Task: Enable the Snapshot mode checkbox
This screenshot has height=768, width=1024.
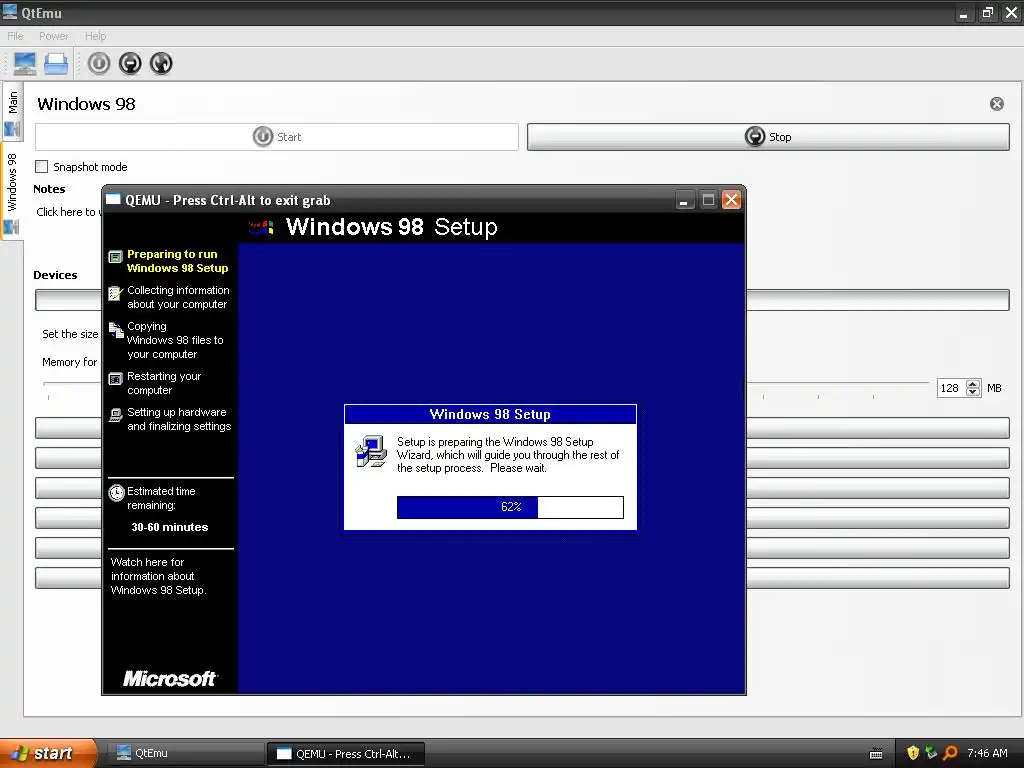Action: point(42,167)
